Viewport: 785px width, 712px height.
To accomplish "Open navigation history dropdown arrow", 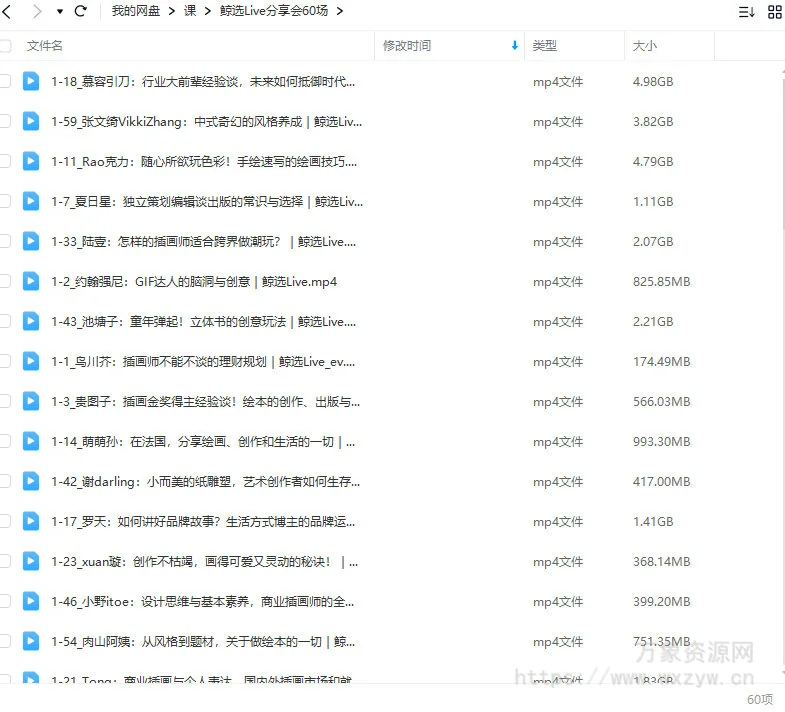I will (x=59, y=12).
